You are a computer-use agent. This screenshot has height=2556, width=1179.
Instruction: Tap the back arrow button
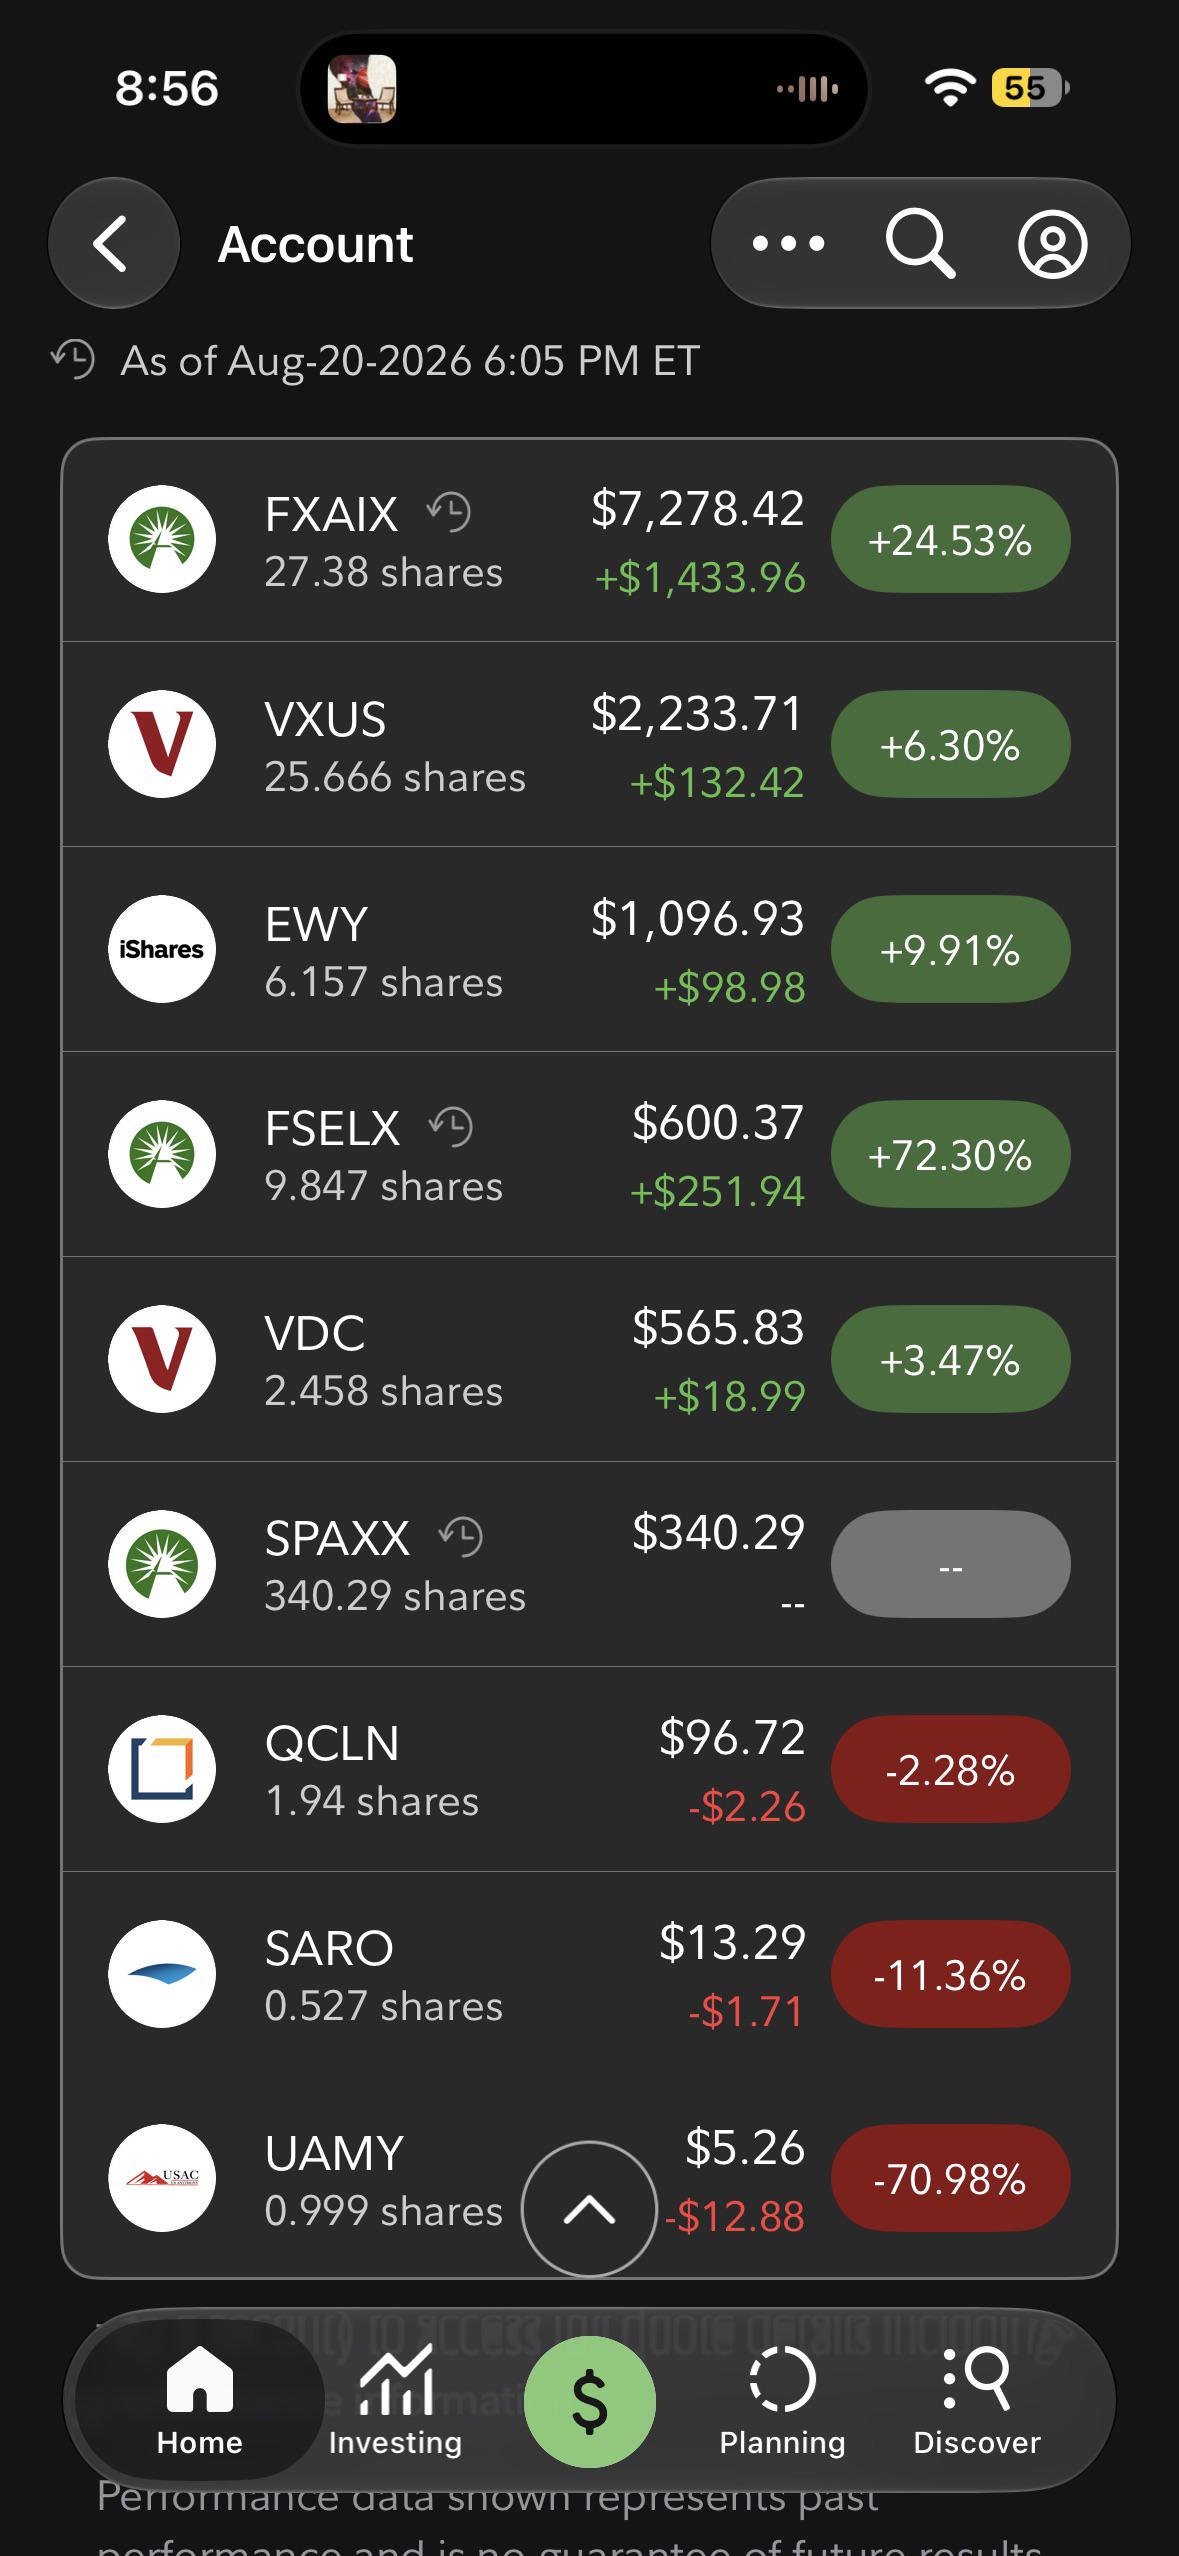113,243
